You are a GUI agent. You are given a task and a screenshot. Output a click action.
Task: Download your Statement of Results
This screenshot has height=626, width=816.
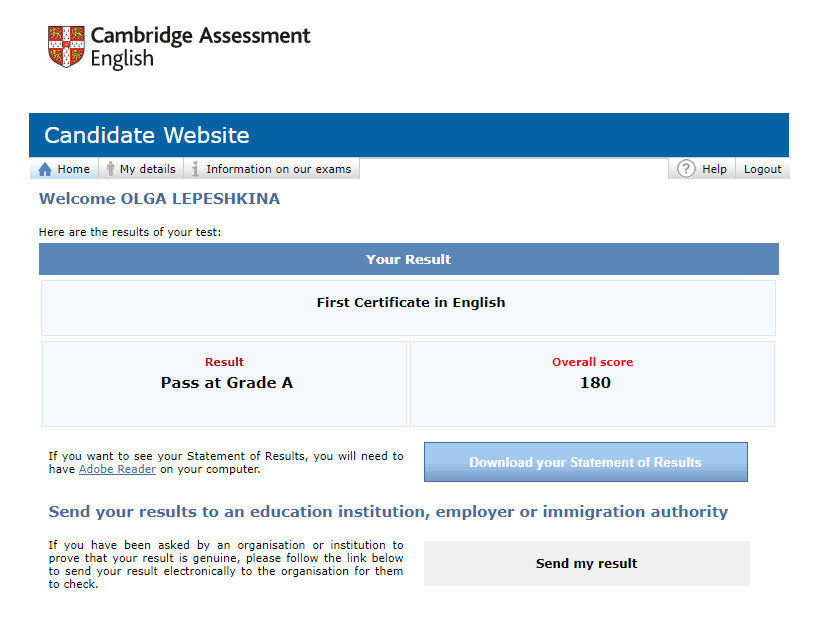[585, 462]
